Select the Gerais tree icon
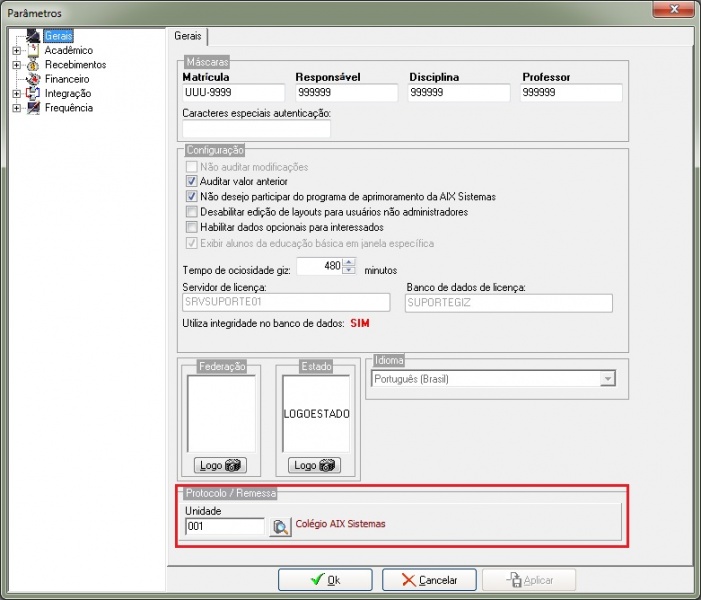The width and height of the screenshot is (701, 600). [33, 36]
